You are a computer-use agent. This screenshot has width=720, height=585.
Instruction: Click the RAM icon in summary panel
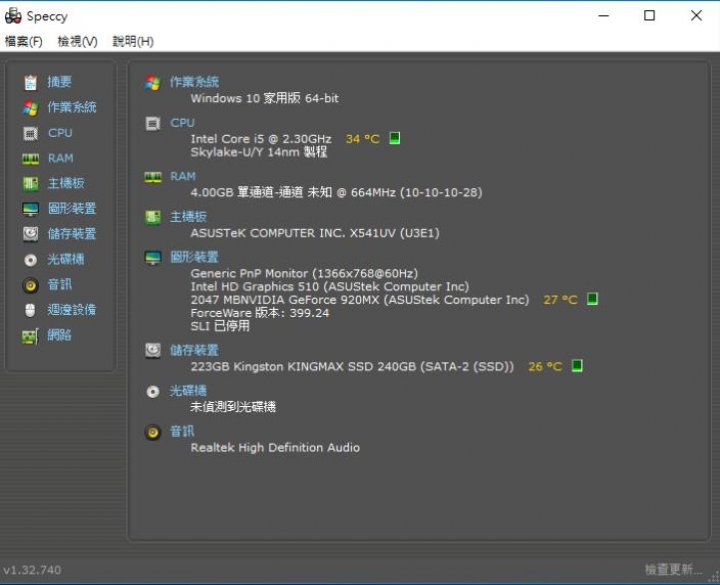point(152,177)
